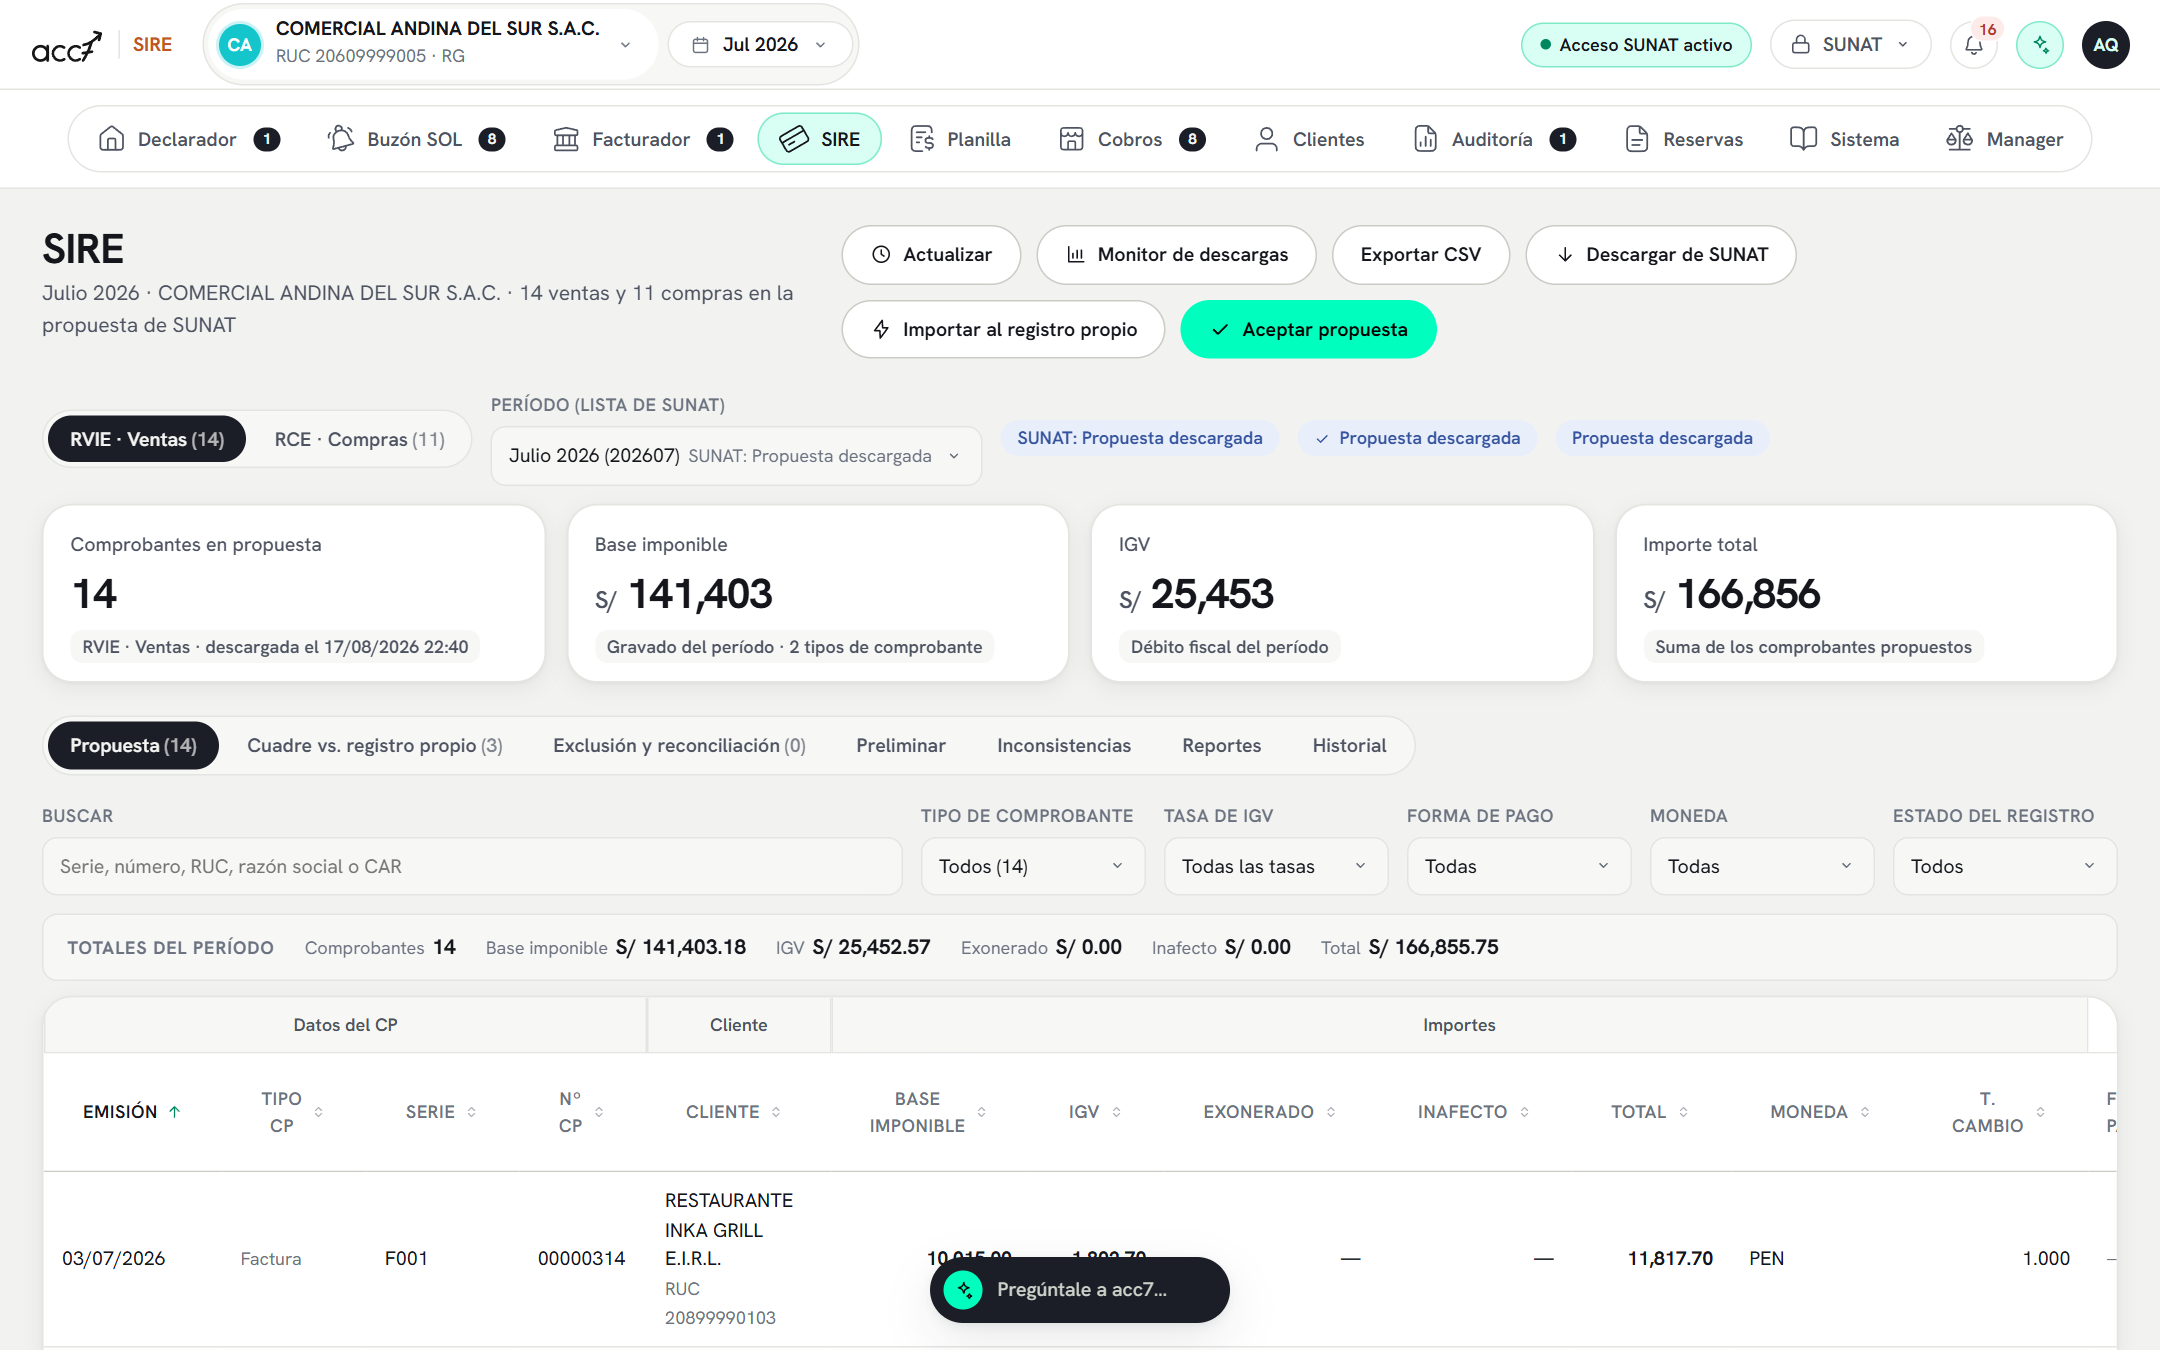2160x1350 pixels.
Task: Click Aceptar propuesta button
Action: (x=1308, y=330)
